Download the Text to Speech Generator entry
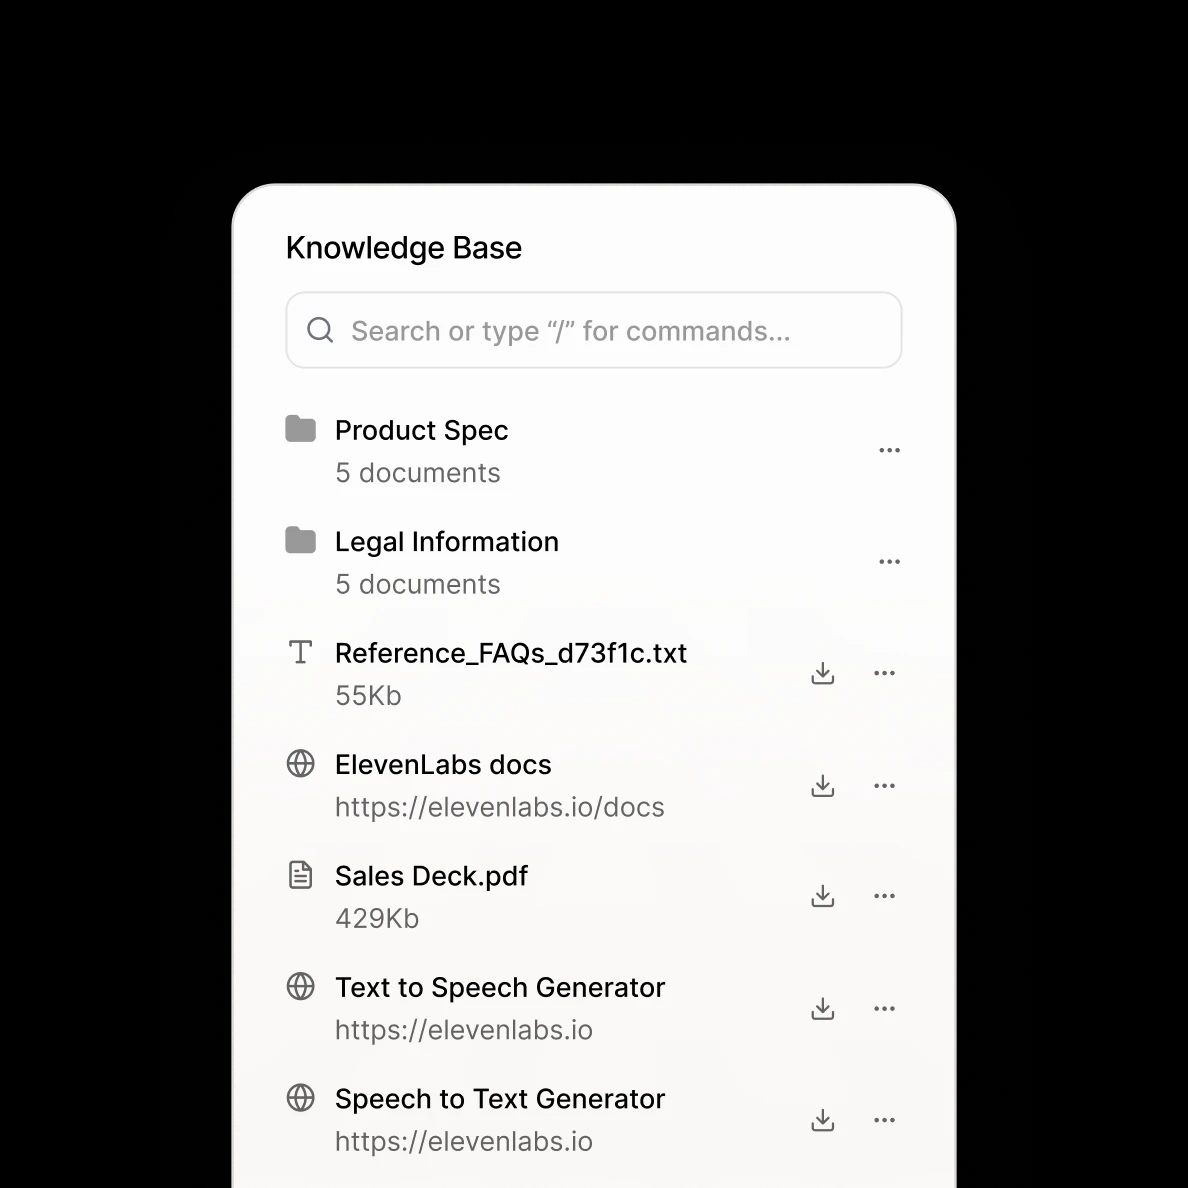Image resolution: width=1188 pixels, height=1188 pixels. coord(822,1008)
